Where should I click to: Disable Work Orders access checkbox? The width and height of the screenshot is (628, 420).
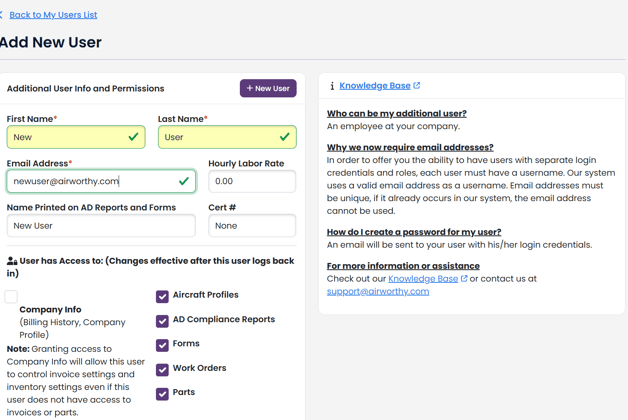[162, 370]
